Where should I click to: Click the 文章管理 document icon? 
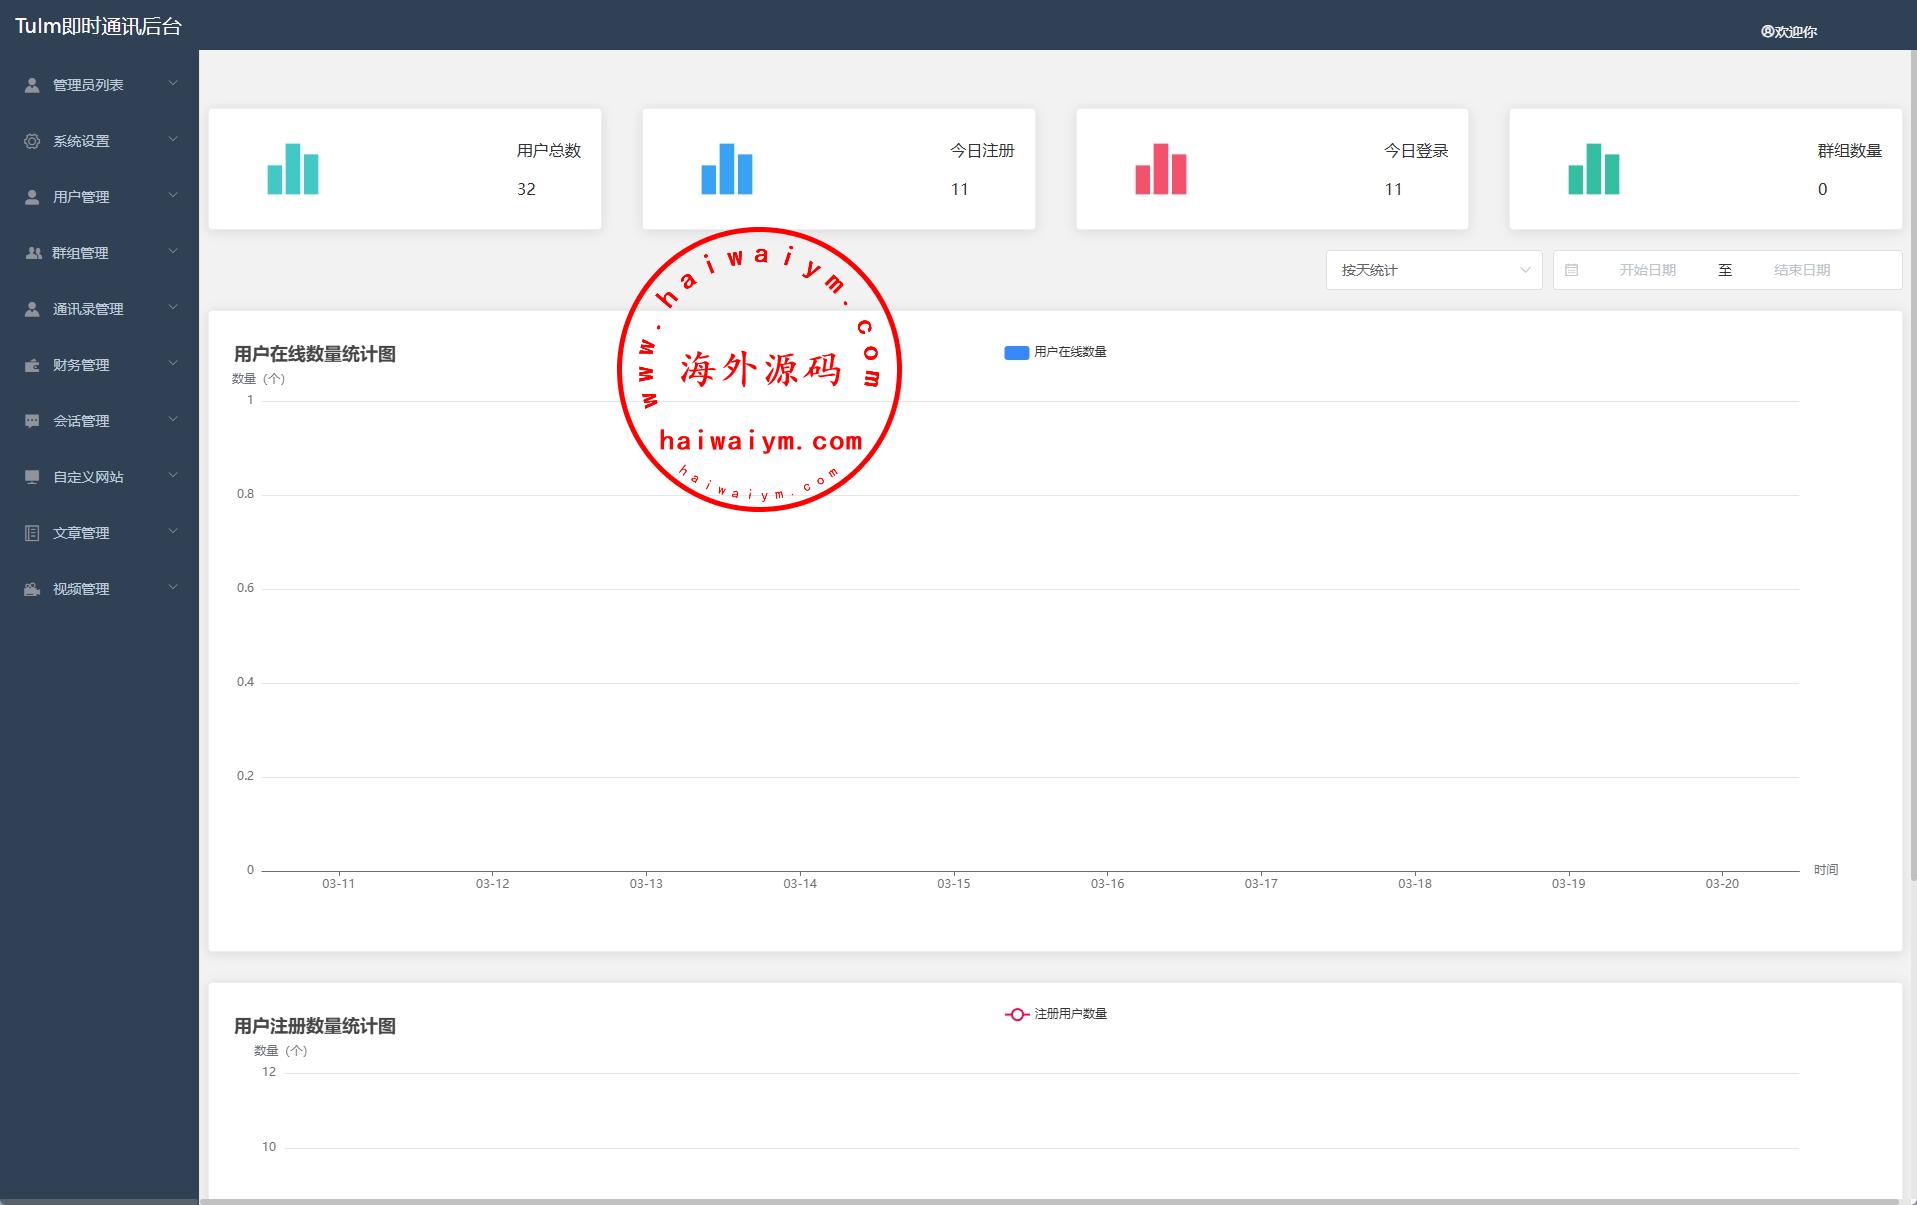(x=32, y=533)
